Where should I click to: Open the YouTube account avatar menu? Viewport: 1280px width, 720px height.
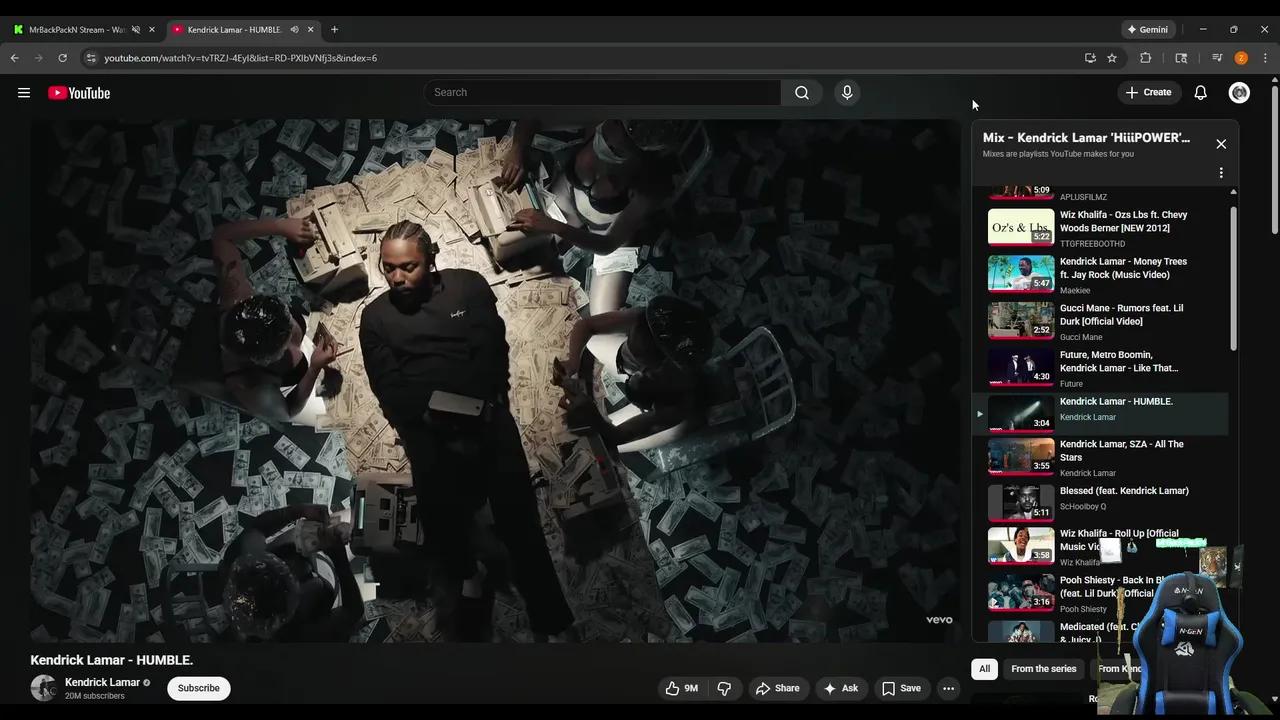pos(1239,92)
